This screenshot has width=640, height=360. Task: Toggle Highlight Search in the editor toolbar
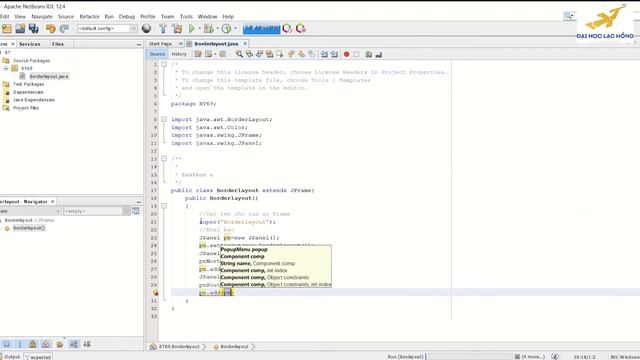269,54
